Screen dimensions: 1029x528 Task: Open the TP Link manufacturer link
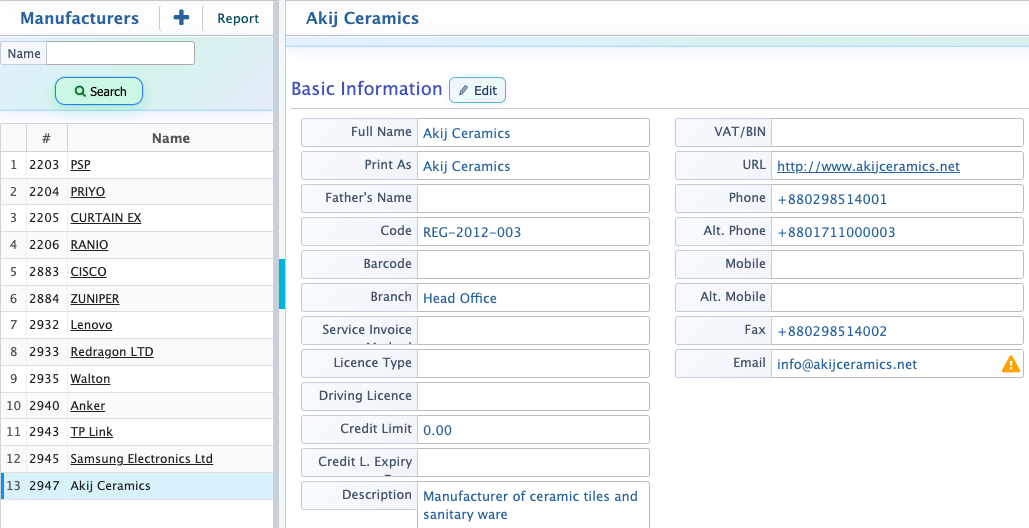[91, 432]
